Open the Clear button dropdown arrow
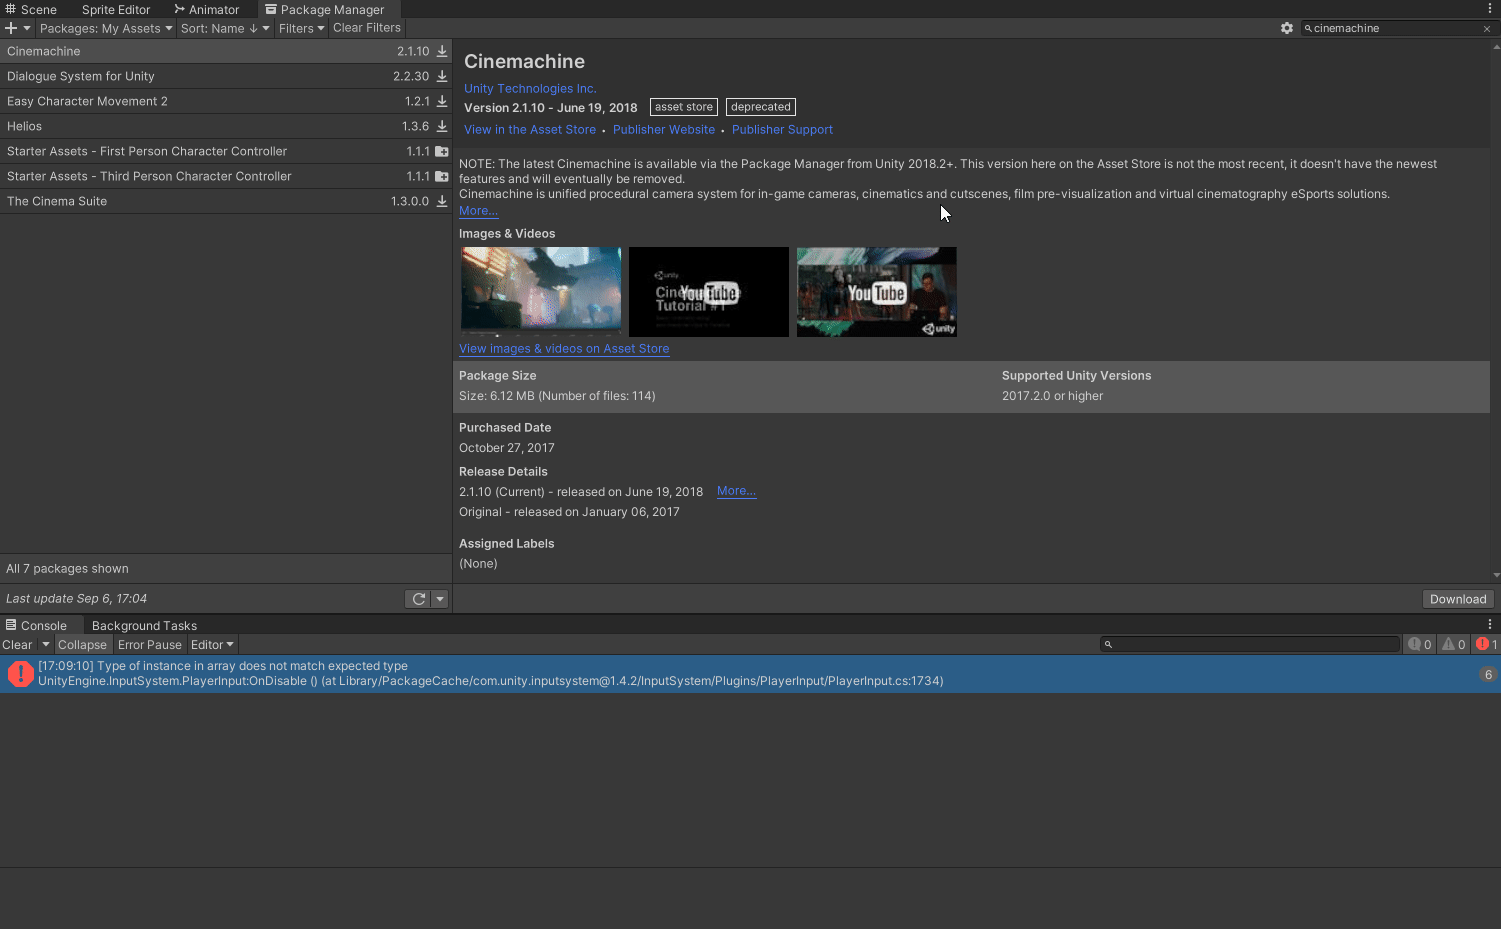The height and width of the screenshot is (929, 1501). click(x=45, y=645)
